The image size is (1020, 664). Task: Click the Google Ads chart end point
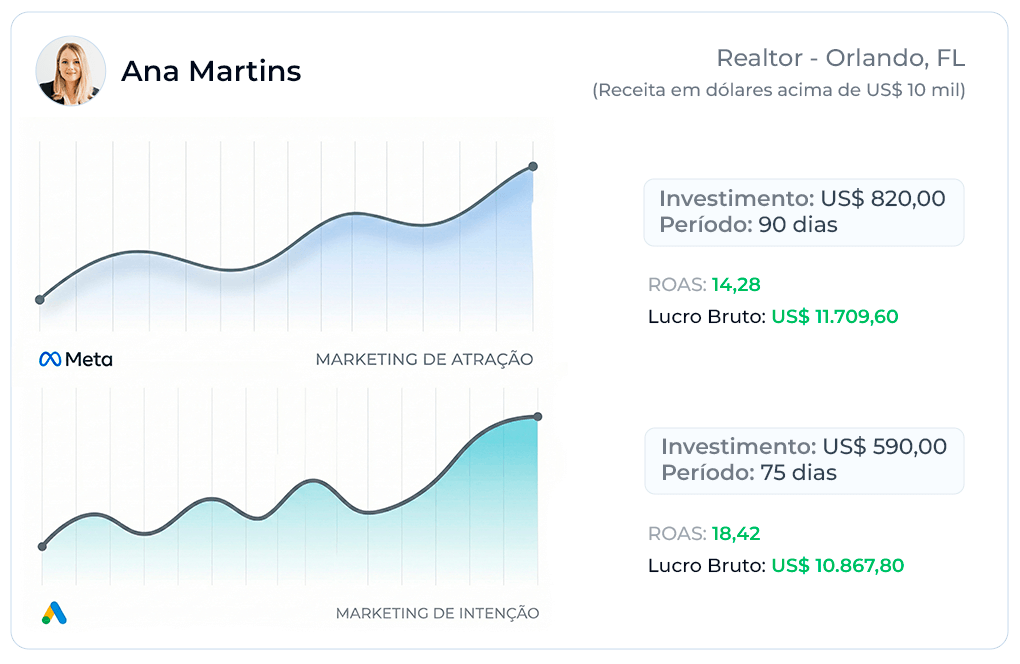(538, 416)
